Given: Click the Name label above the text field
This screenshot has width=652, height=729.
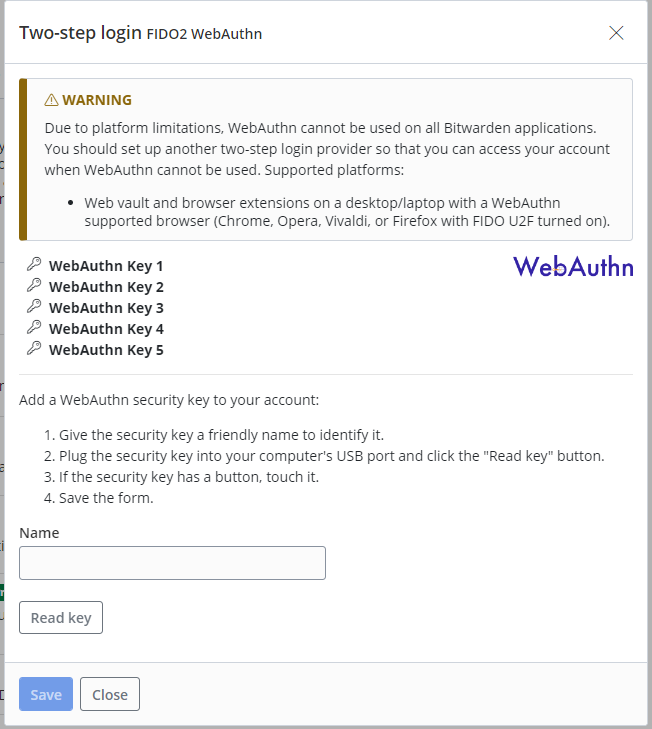Looking at the screenshot, I should (x=39, y=533).
